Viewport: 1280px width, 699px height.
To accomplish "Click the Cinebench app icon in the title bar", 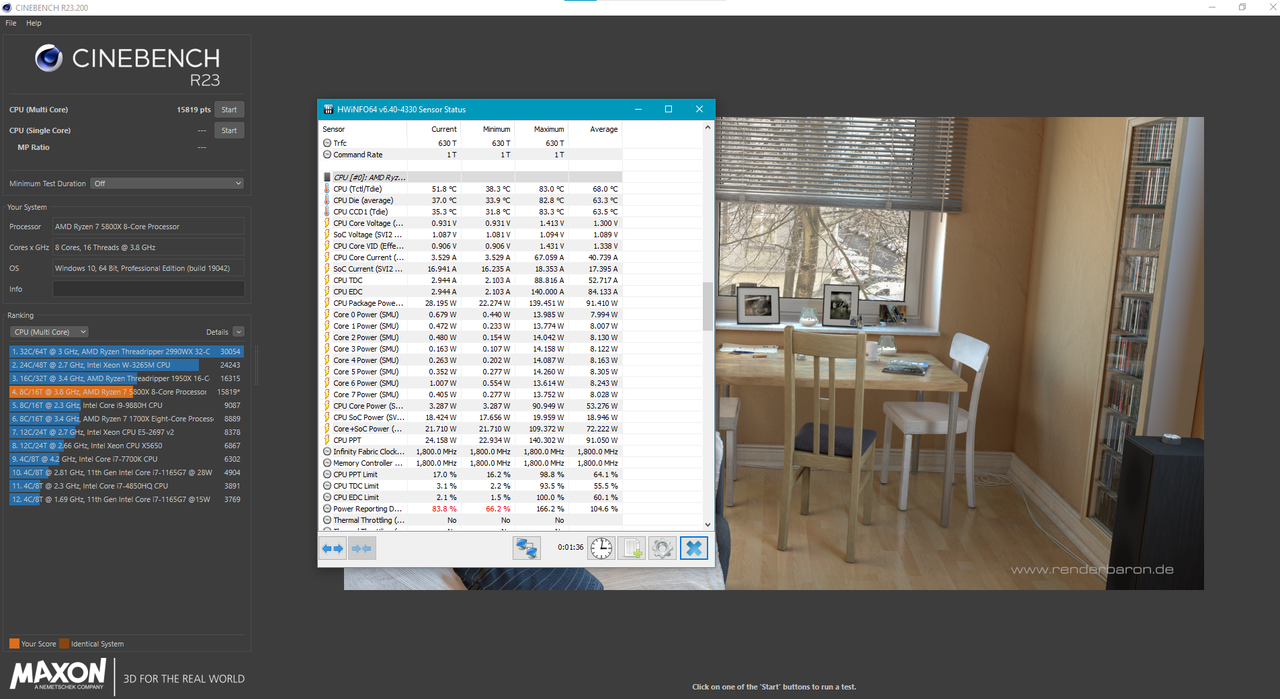I will [8, 7].
